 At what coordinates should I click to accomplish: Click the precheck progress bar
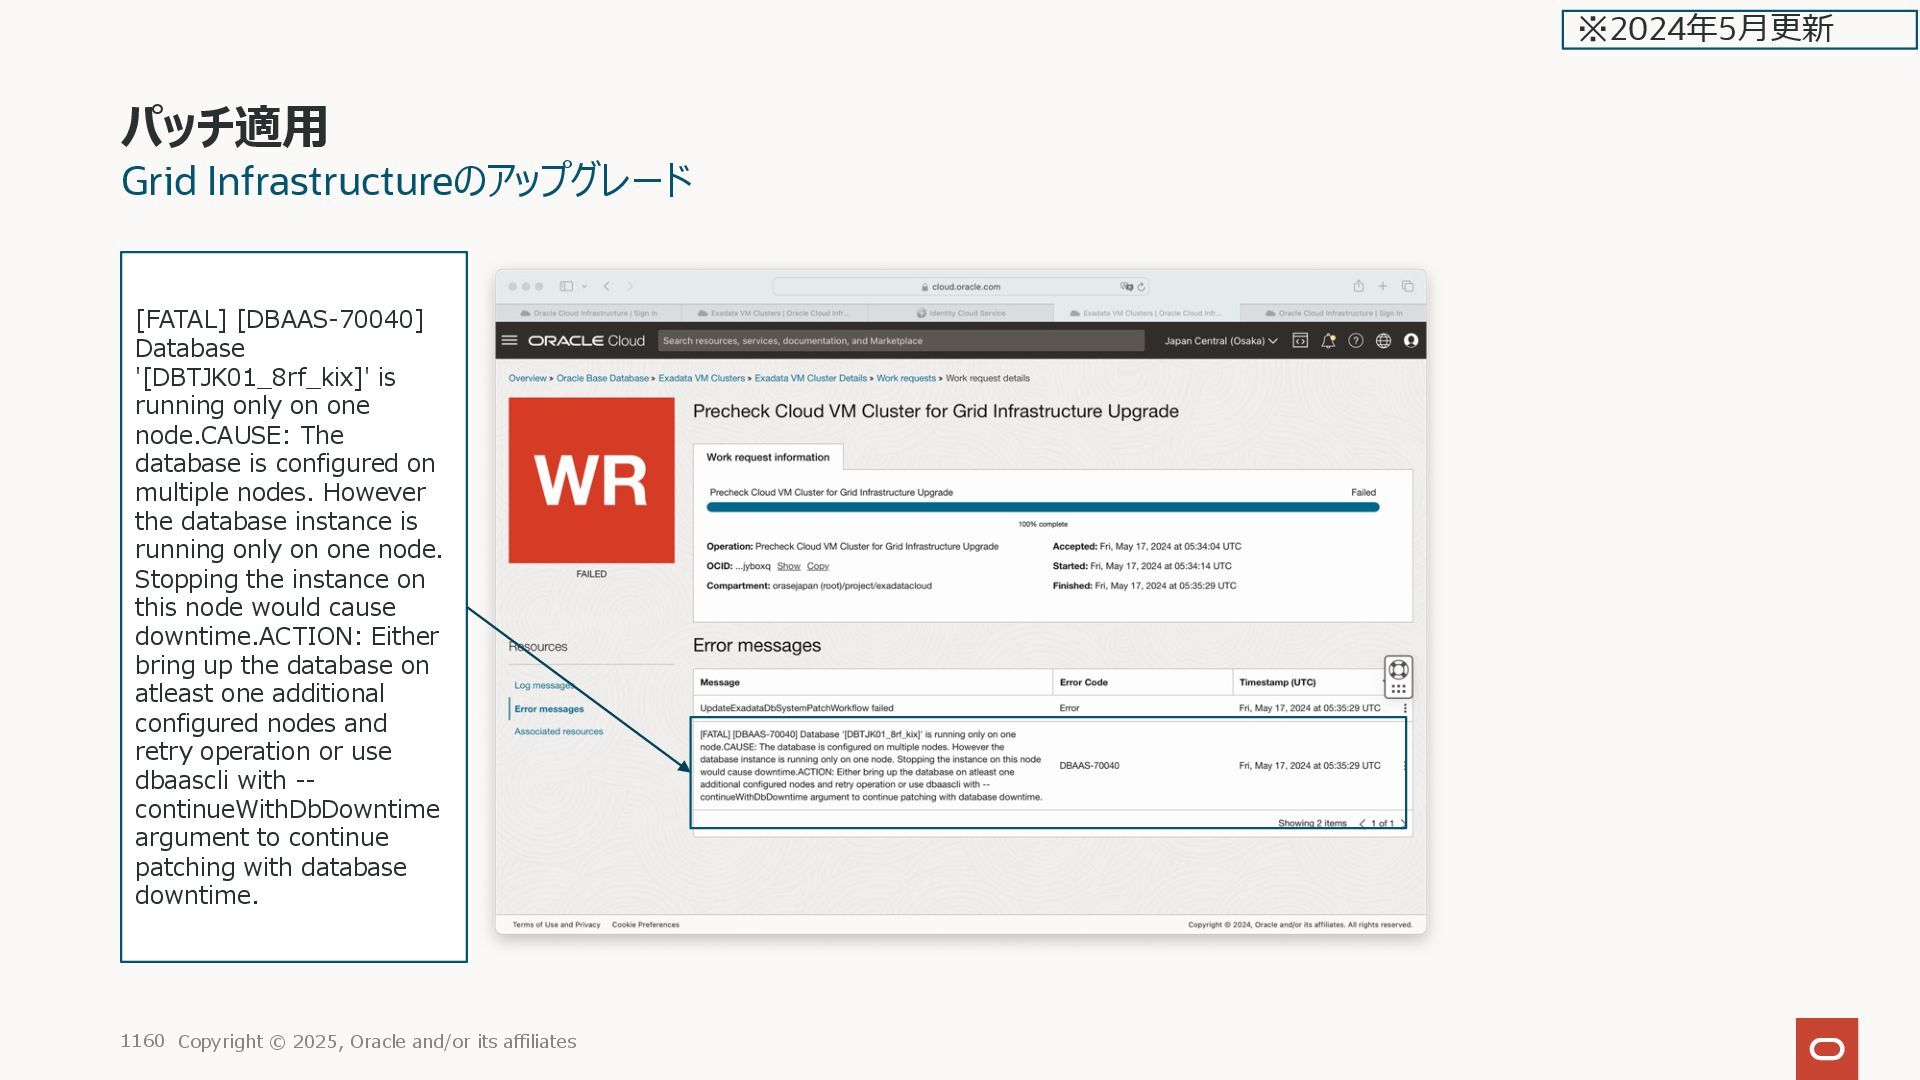tap(1042, 507)
